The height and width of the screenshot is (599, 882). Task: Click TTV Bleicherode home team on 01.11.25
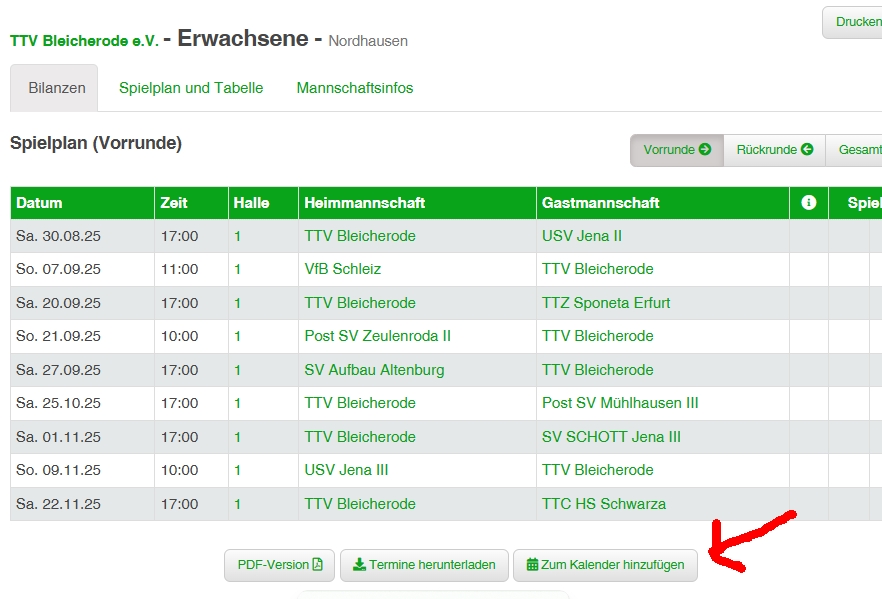[360, 436]
